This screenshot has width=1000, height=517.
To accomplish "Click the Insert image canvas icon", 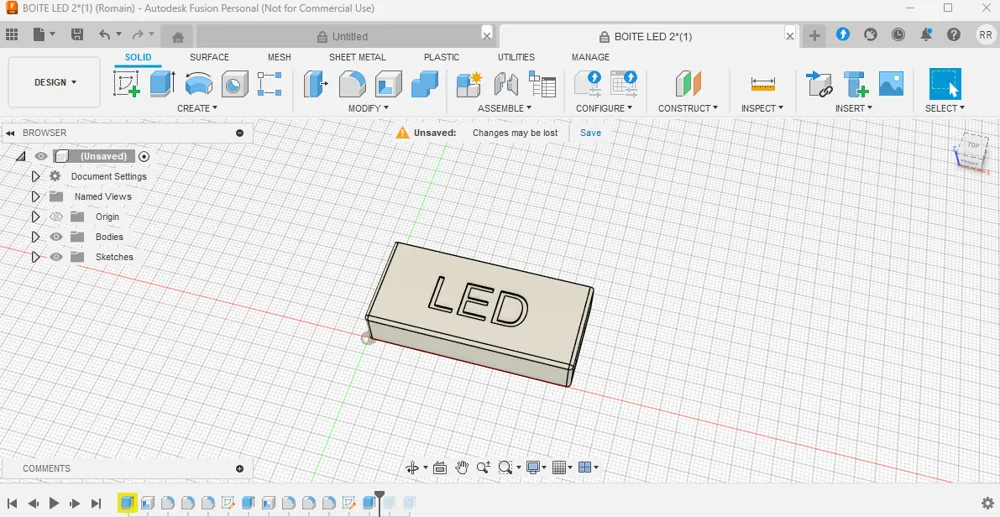I will click(x=891, y=84).
